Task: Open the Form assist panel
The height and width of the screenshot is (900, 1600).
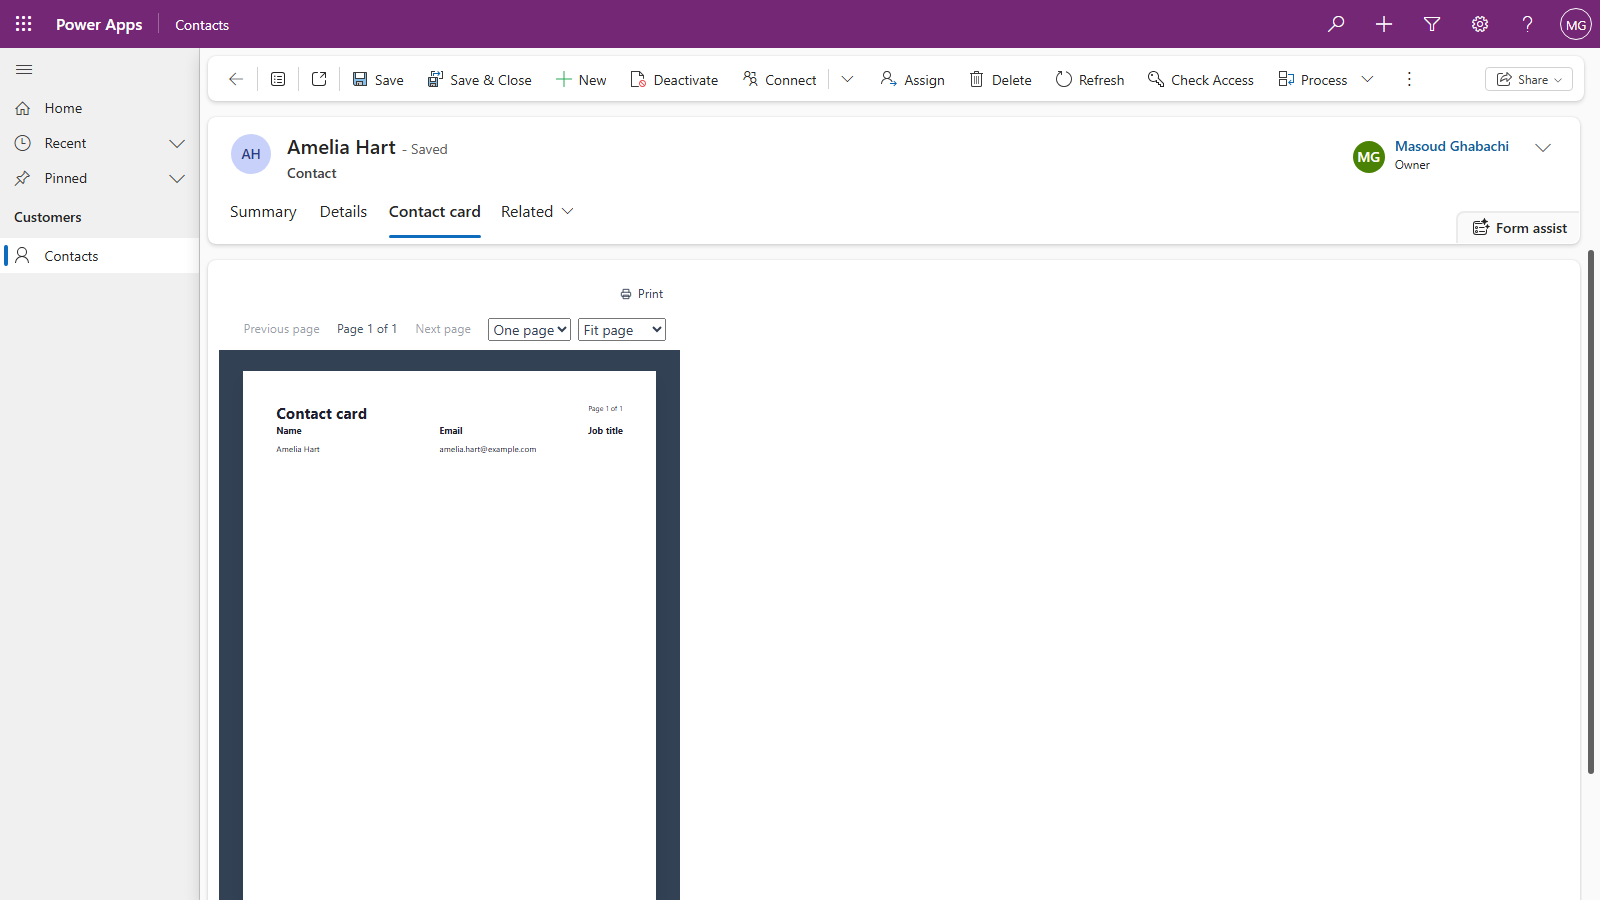Action: click(1519, 228)
